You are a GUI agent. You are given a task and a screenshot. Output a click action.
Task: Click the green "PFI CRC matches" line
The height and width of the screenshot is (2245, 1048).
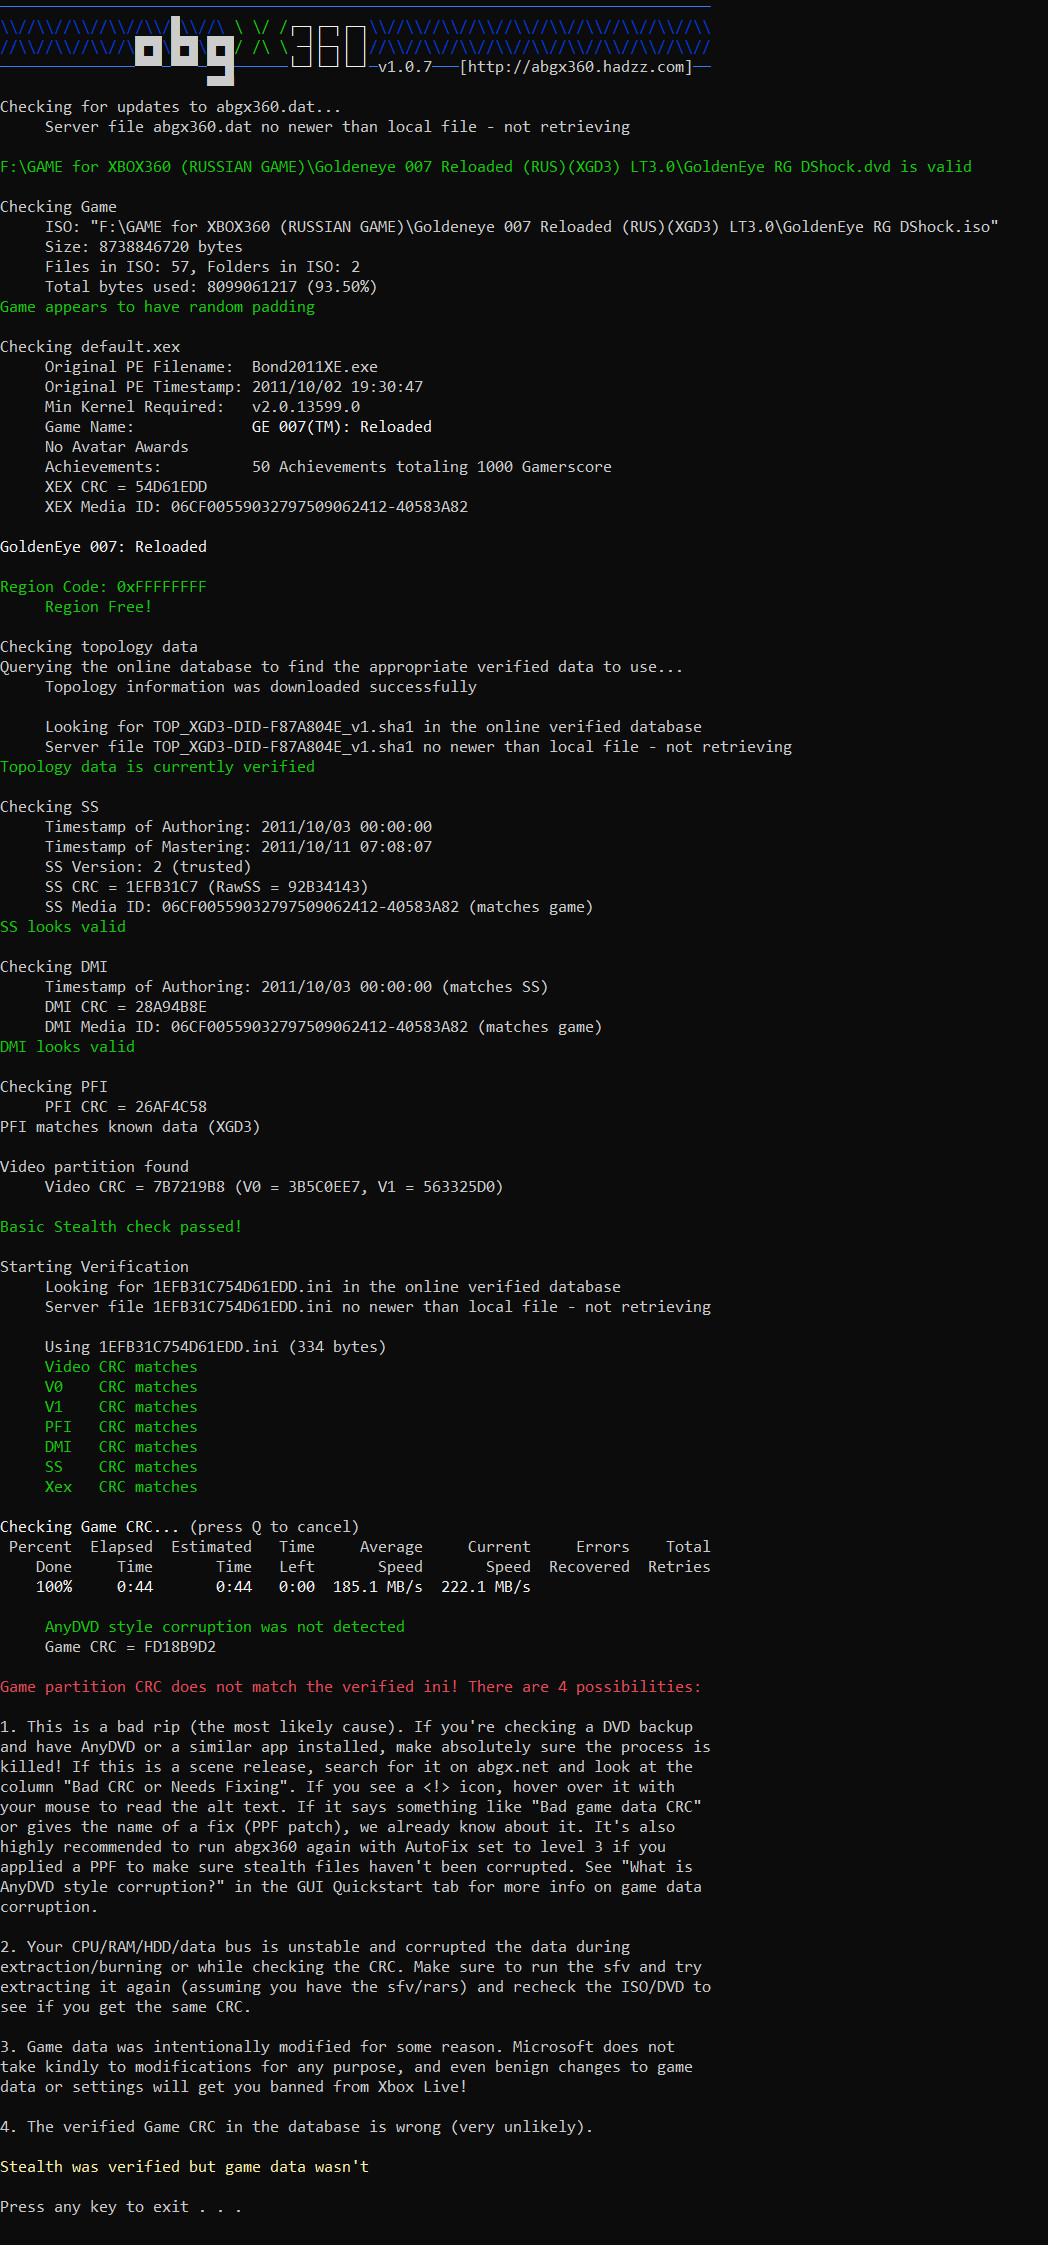click(121, 1427)
